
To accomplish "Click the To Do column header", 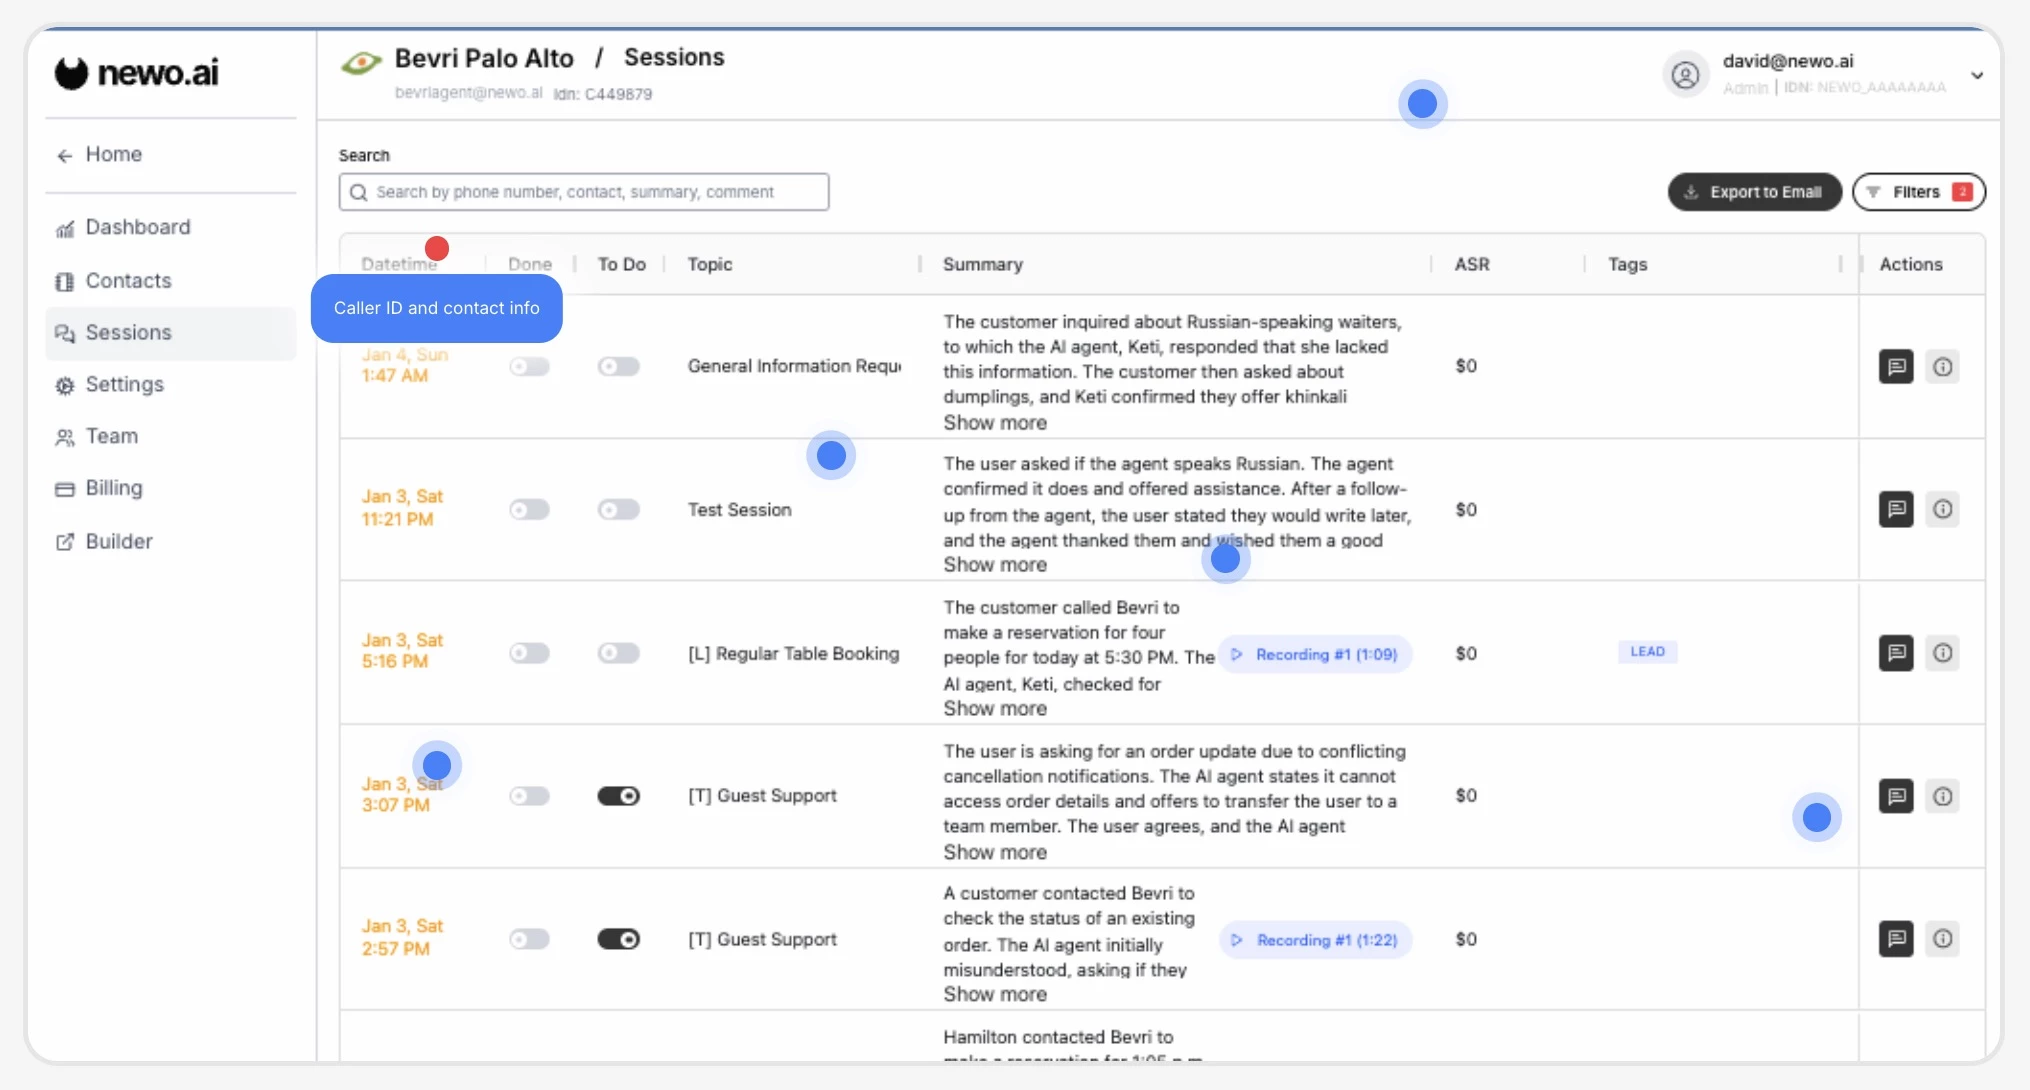I will [622, 264].
